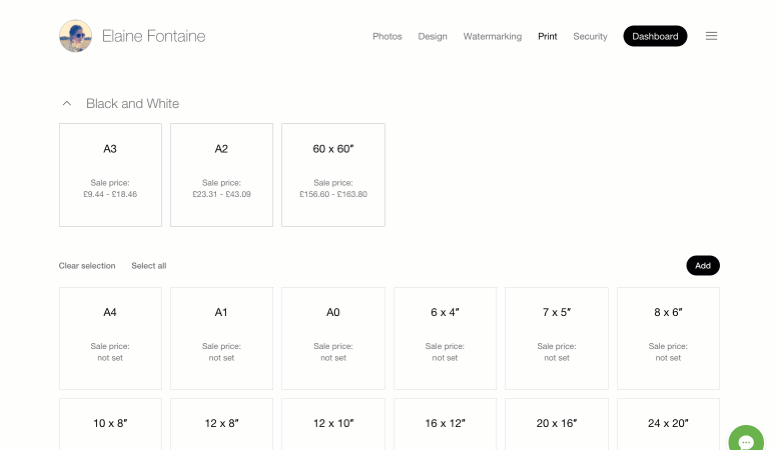Switch to the Watermarking tab
777x450 pixels.
(492, 36)
